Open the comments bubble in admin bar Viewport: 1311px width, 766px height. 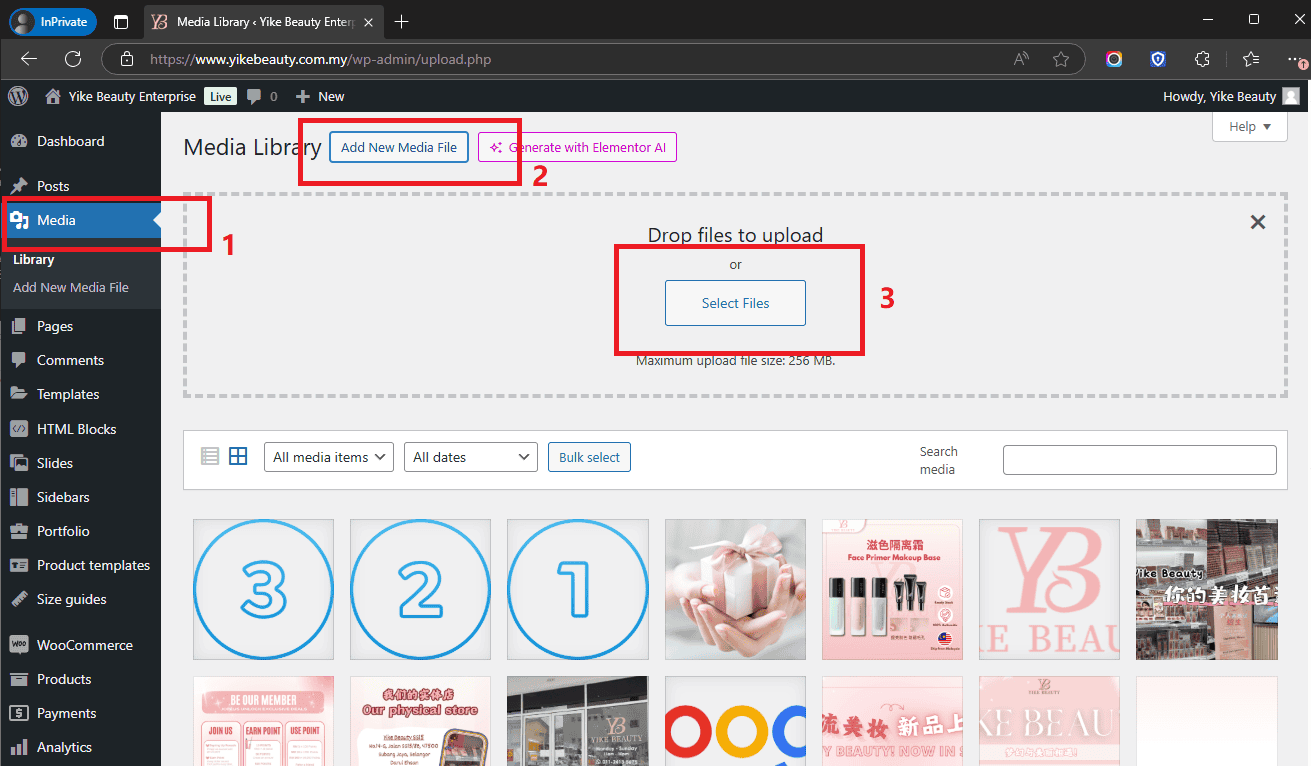262,97
